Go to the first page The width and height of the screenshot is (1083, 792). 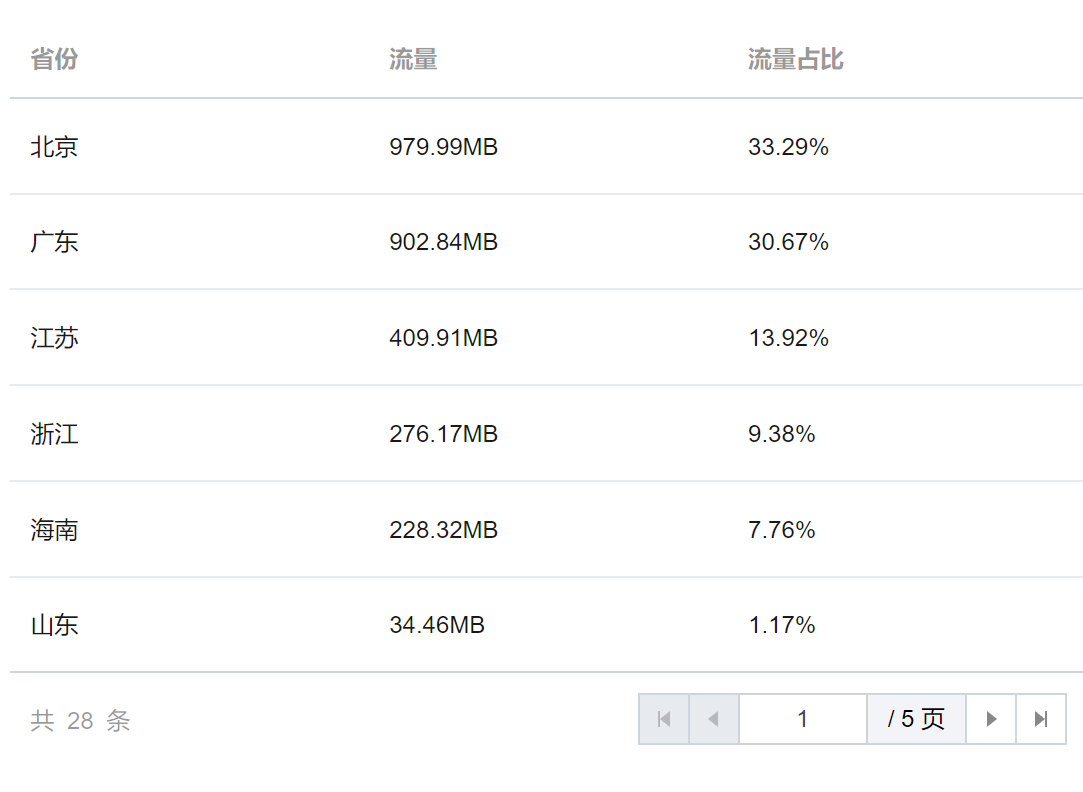664,719
